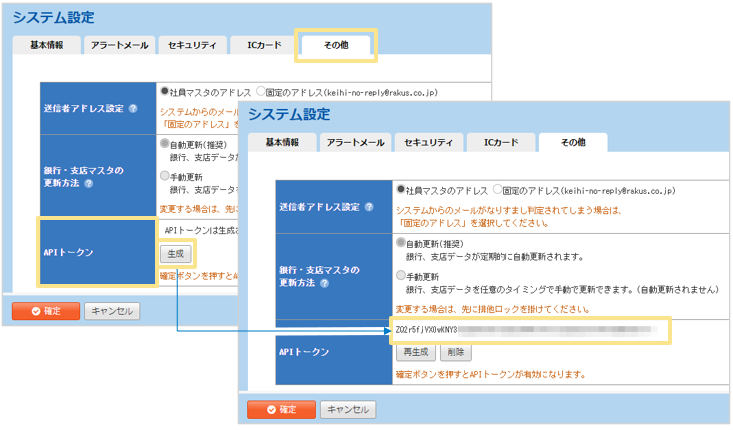
Task: Click the generated API token text field
Action: click(529, 329)
